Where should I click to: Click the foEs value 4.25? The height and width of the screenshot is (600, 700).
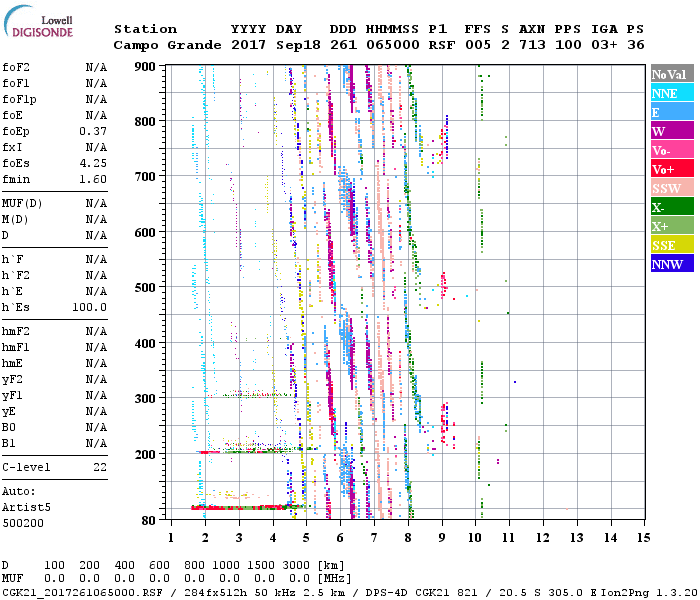93,163
